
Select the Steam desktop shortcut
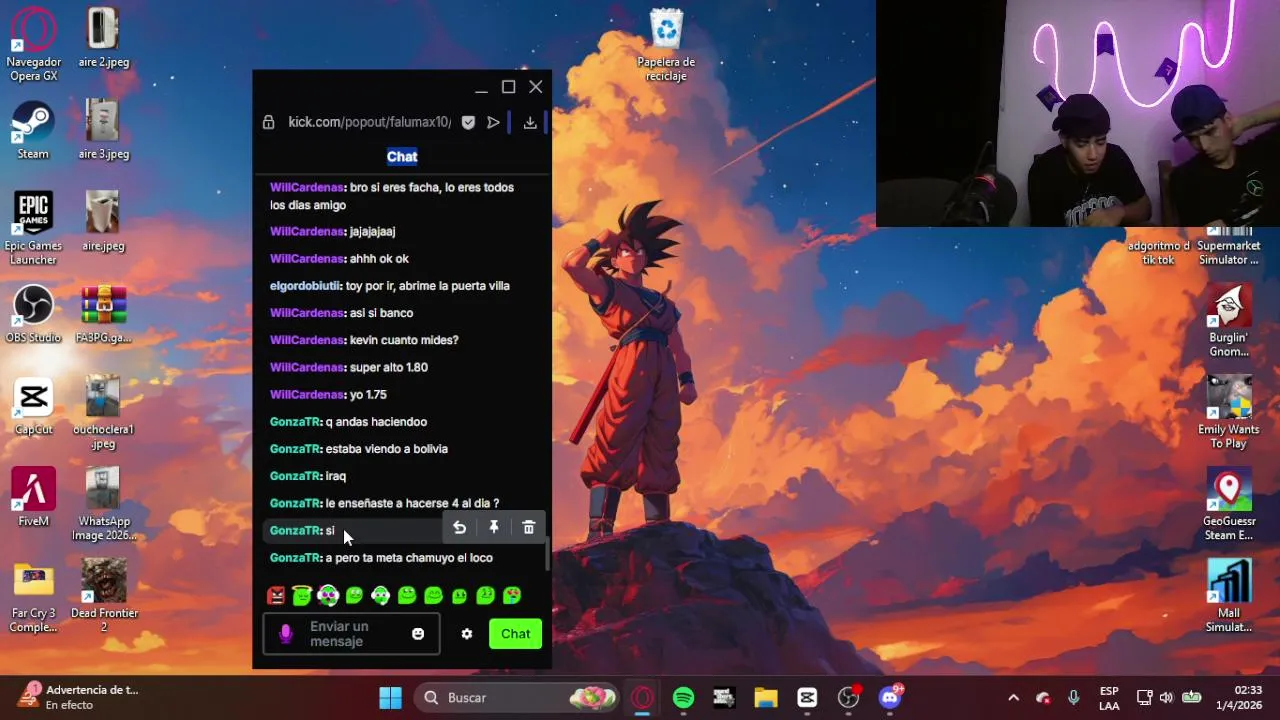click(x=33, y=130)
